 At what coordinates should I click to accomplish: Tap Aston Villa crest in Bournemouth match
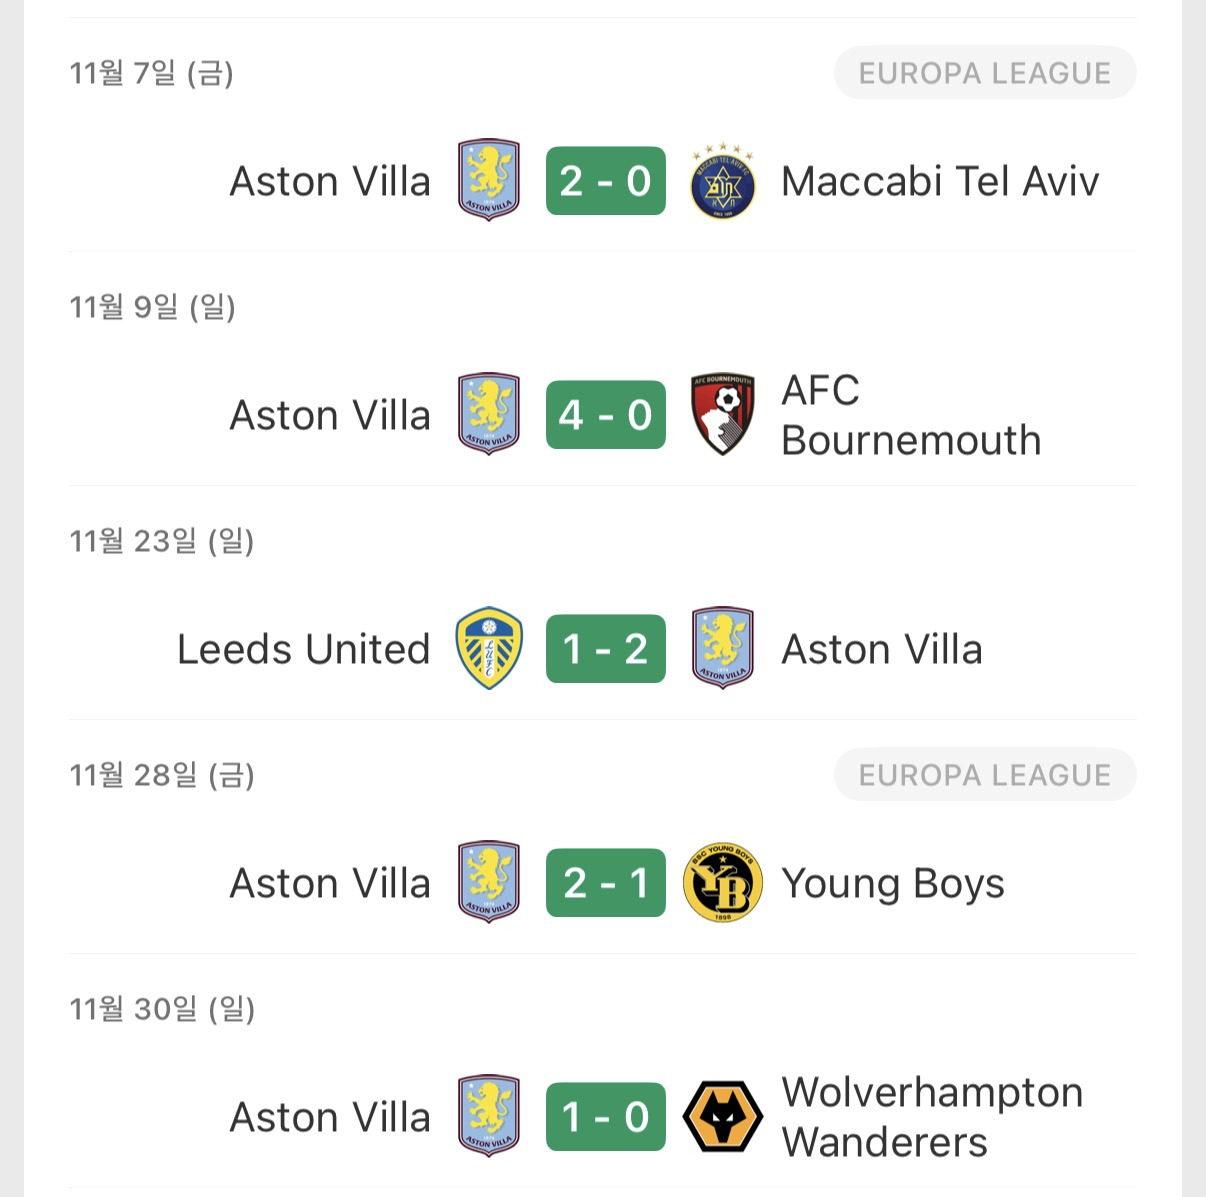[489, 414]
